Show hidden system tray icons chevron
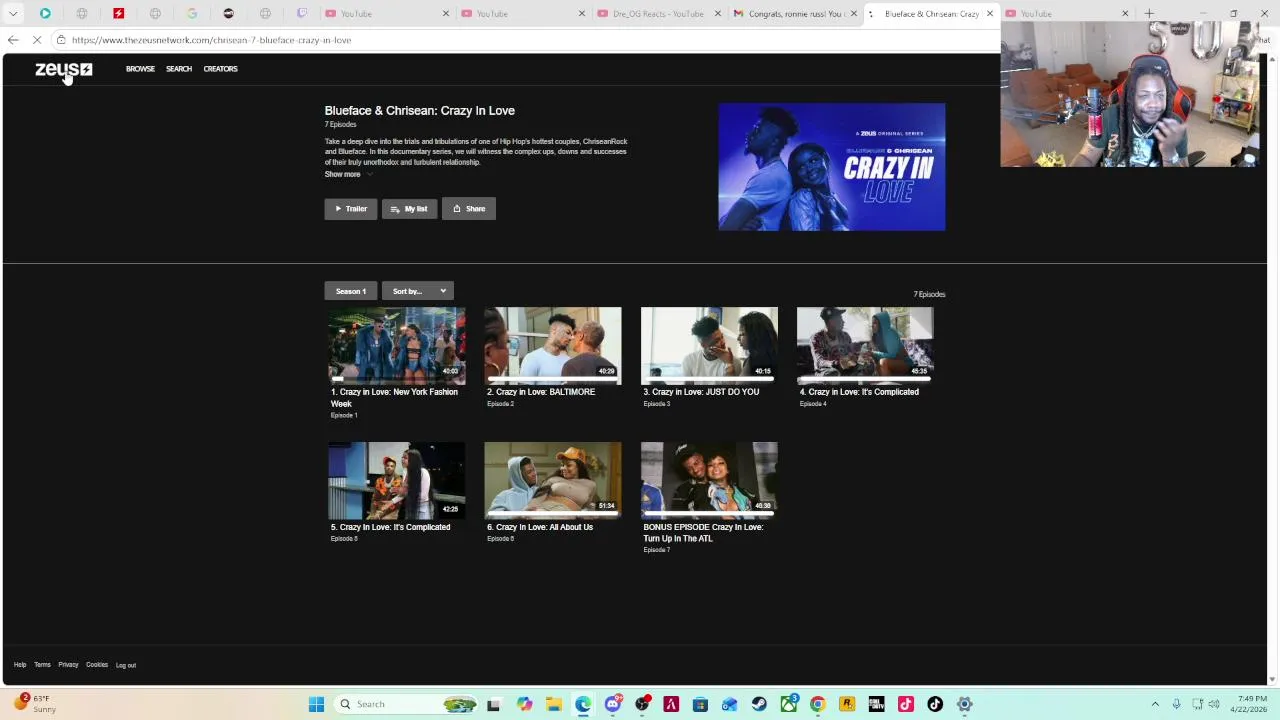This screenshot has height=720, width=1280. tap(1155, 704)
